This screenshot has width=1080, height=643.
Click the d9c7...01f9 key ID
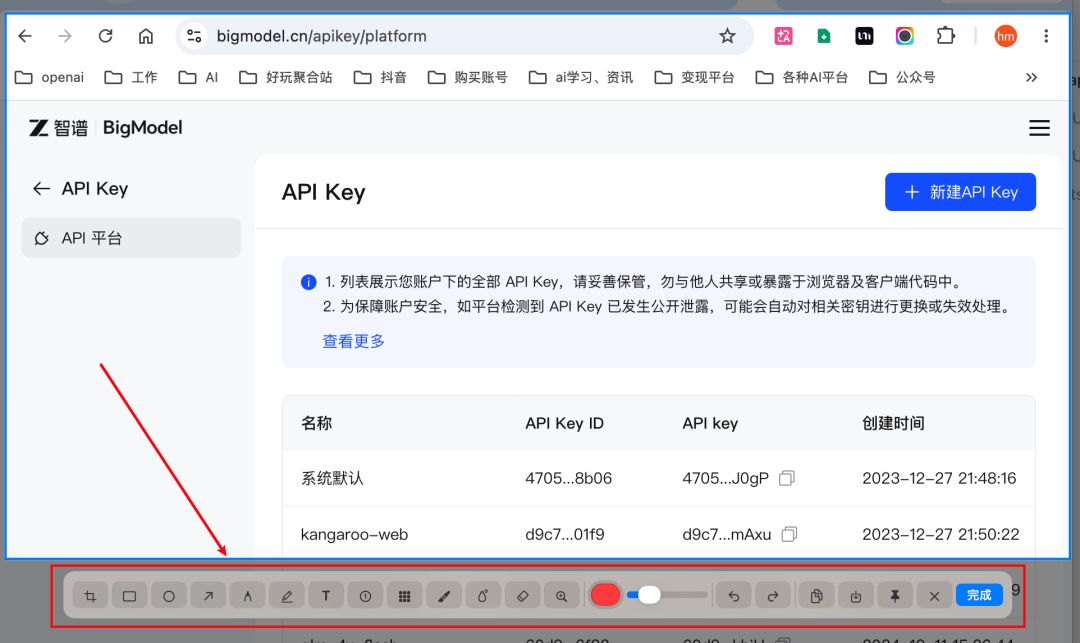point(565,535)
